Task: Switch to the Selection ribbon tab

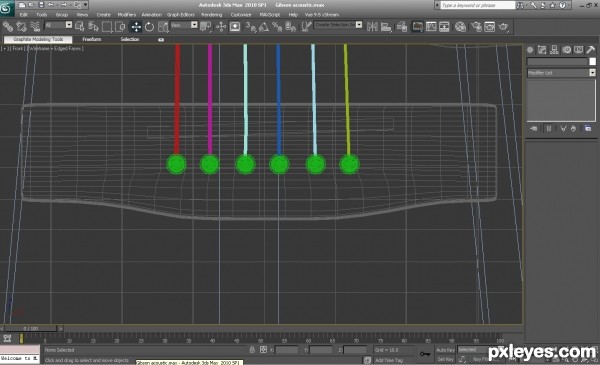Action: pyautogui.click(x=130, y=39)
